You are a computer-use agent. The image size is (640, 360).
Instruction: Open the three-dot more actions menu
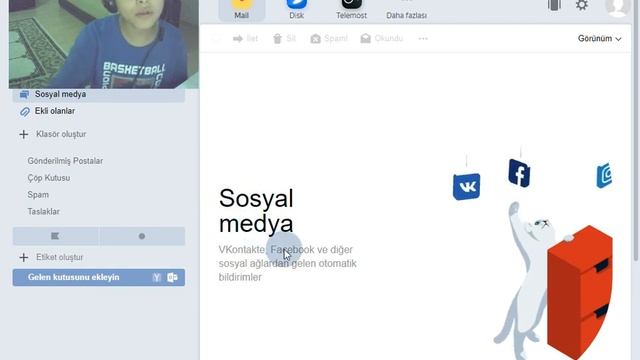click(423, 38)
